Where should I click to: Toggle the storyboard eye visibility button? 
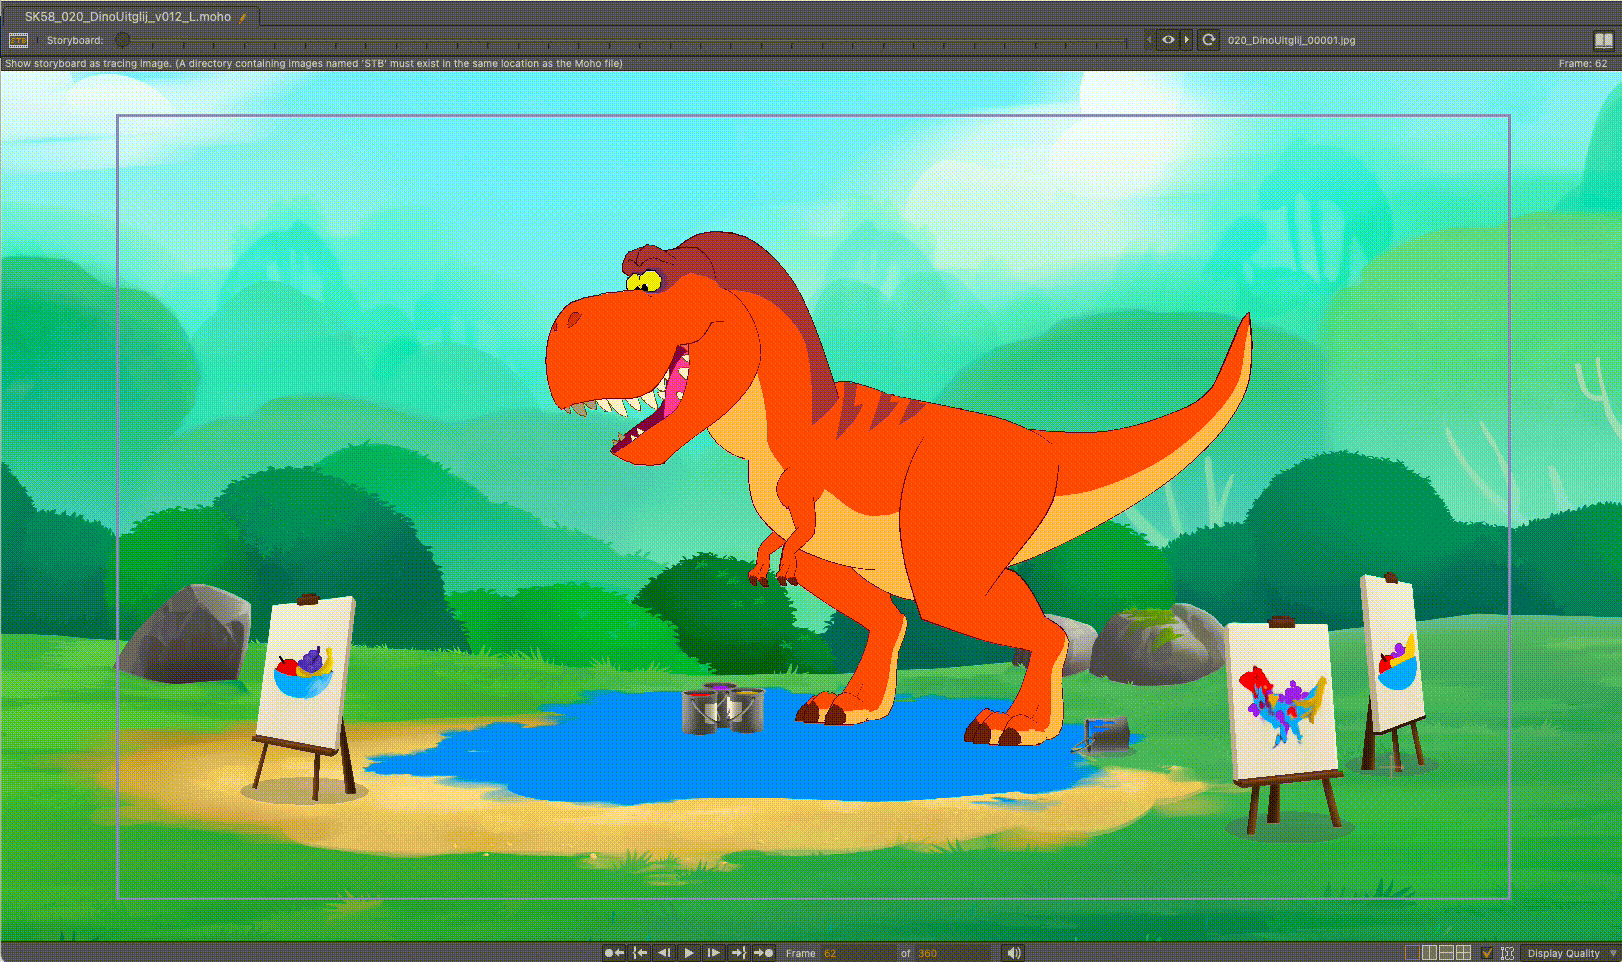(1167, 40)
